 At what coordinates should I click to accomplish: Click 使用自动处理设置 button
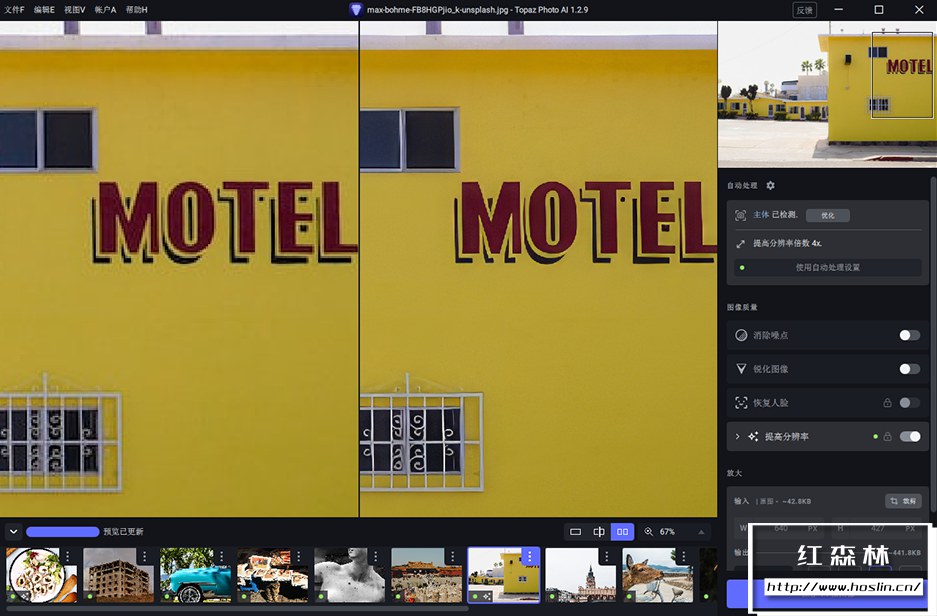point(828,267)
